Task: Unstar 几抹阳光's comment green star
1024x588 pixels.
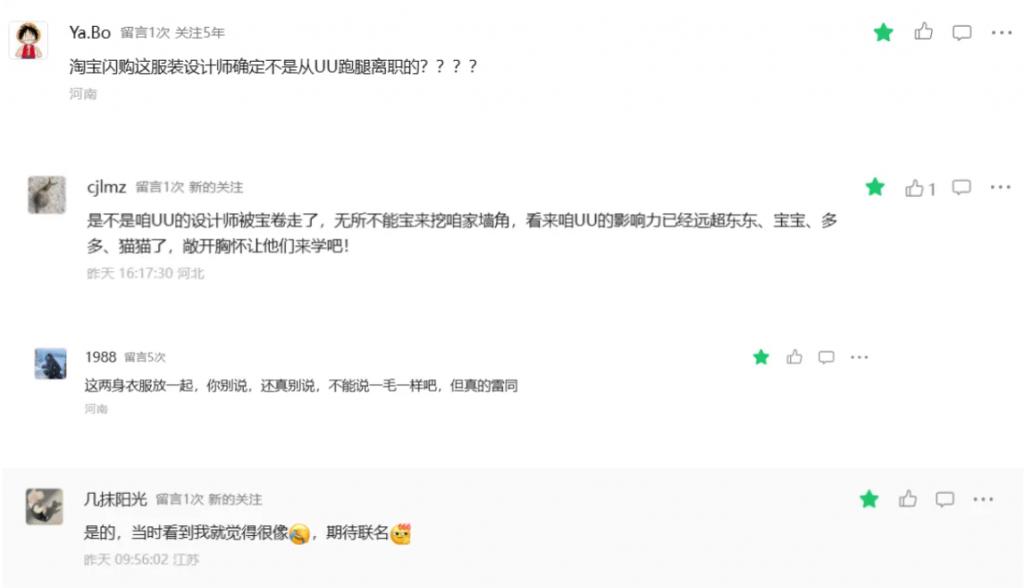Action: point(869,499)
